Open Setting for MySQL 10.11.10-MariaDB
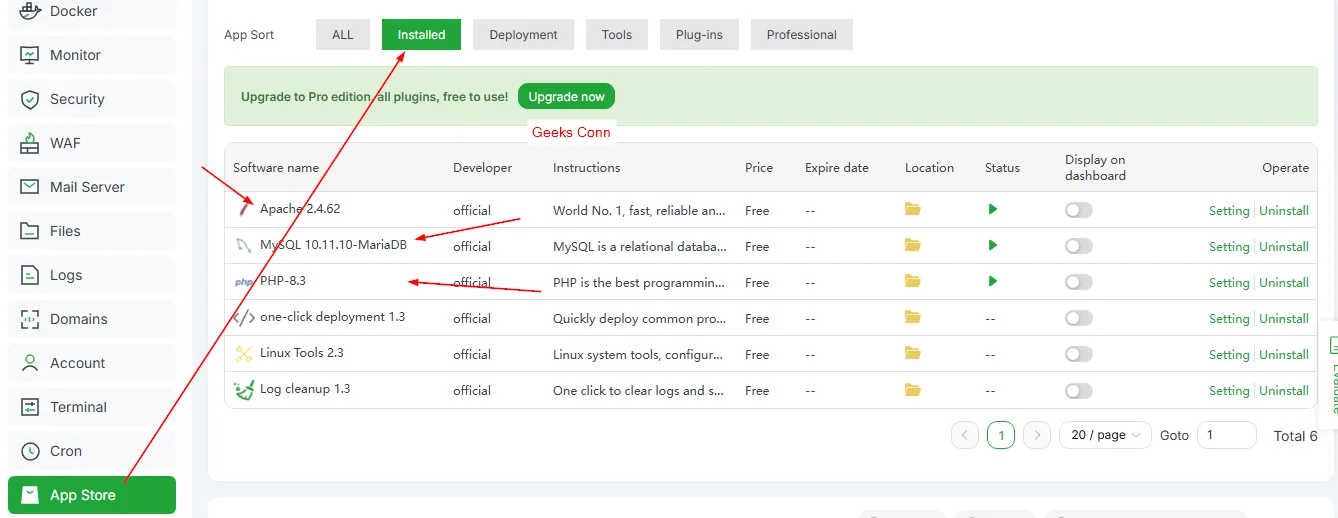This screenshot has height=518, width=1338. [x=1229, y=246]
